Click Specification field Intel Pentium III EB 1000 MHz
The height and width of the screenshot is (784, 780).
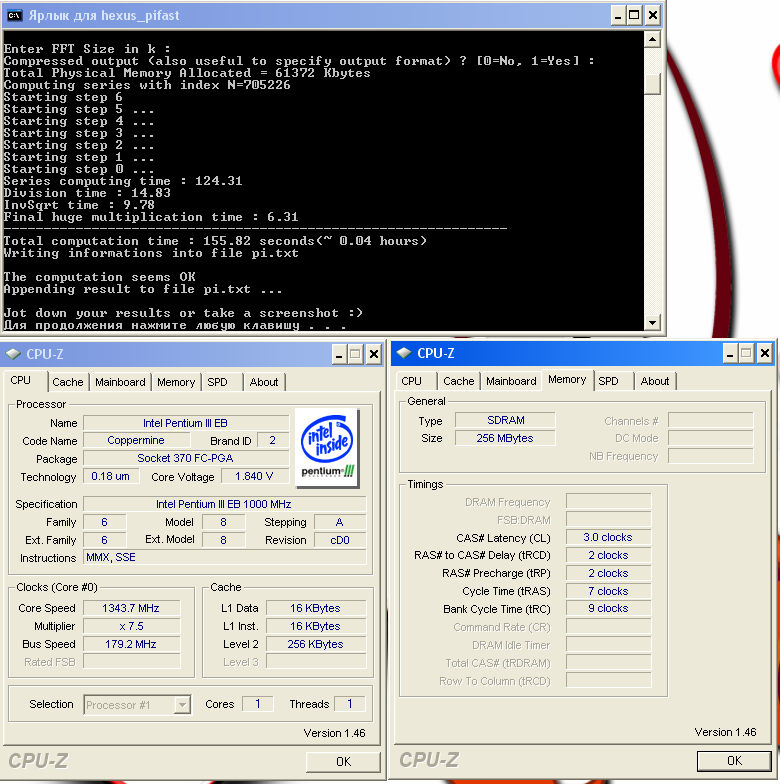coord(224,504)
